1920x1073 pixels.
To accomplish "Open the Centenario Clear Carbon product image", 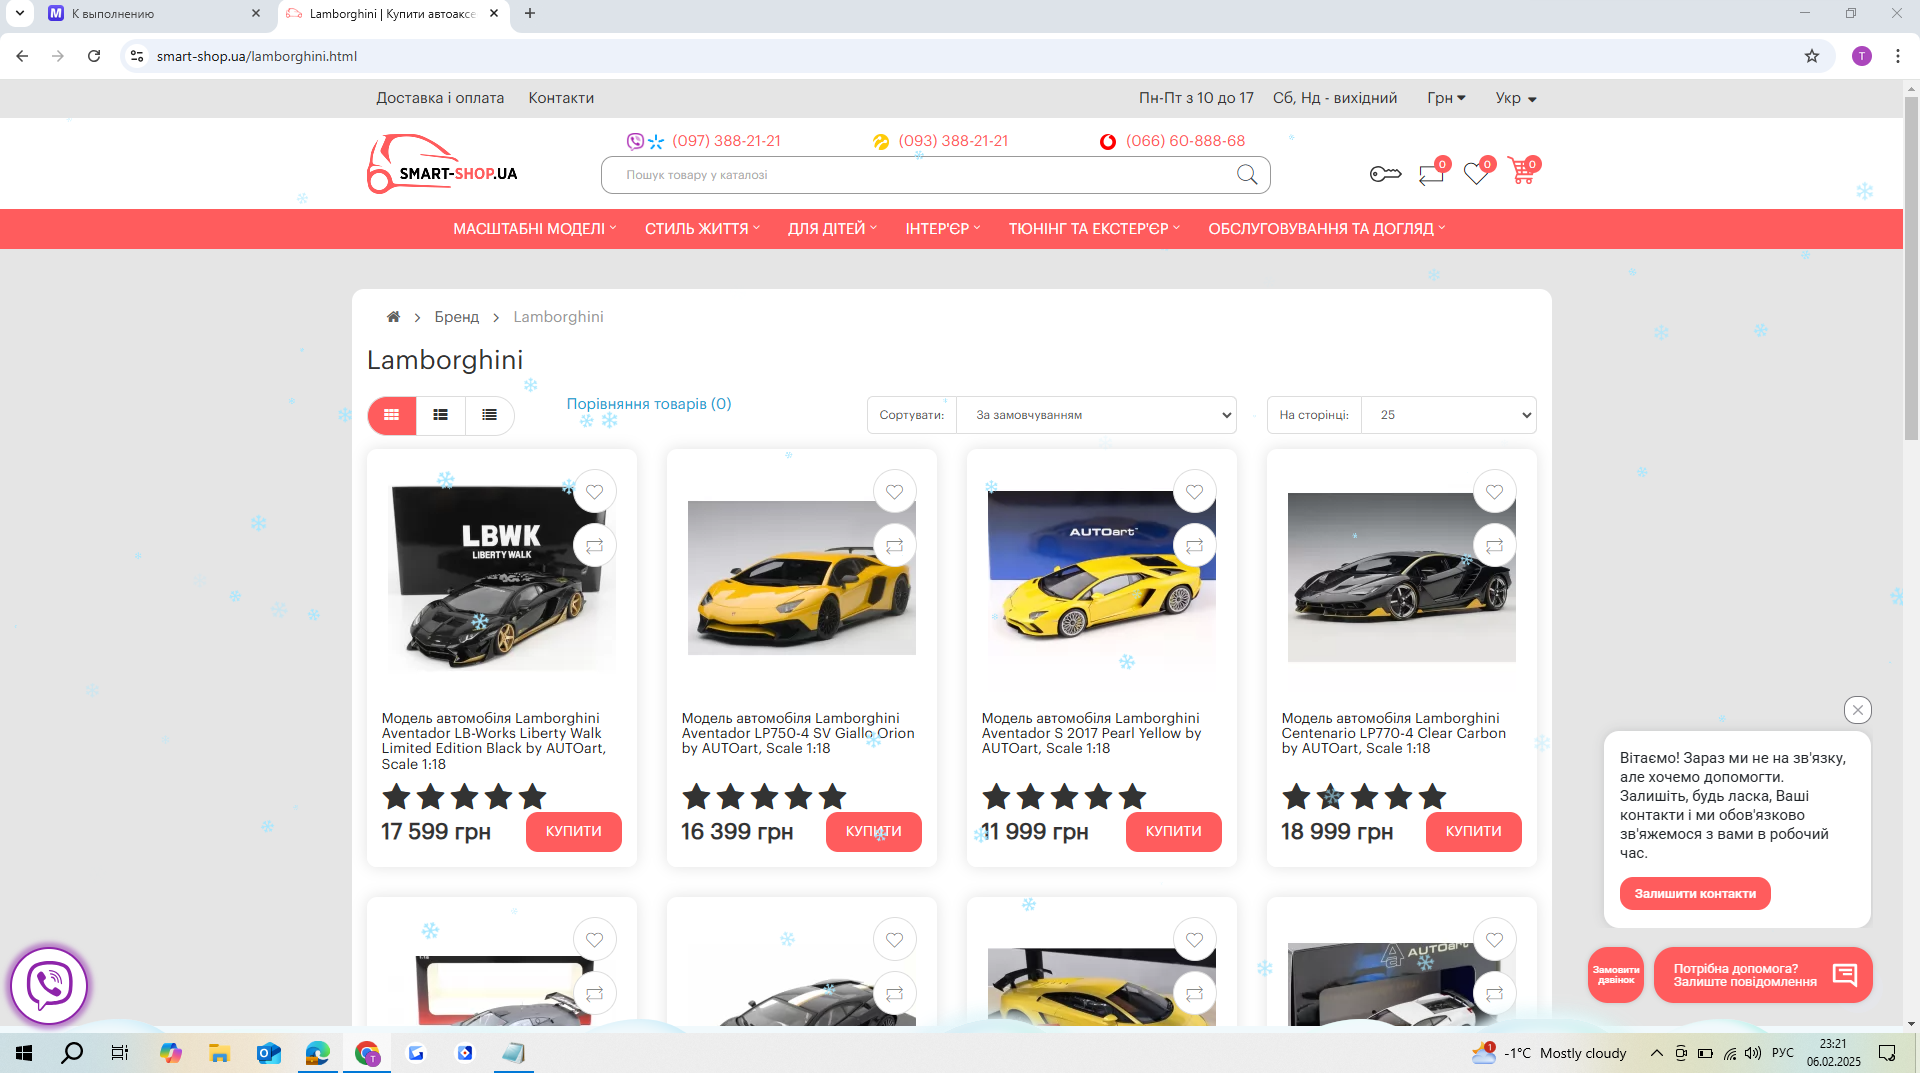I will (1402, 577).
